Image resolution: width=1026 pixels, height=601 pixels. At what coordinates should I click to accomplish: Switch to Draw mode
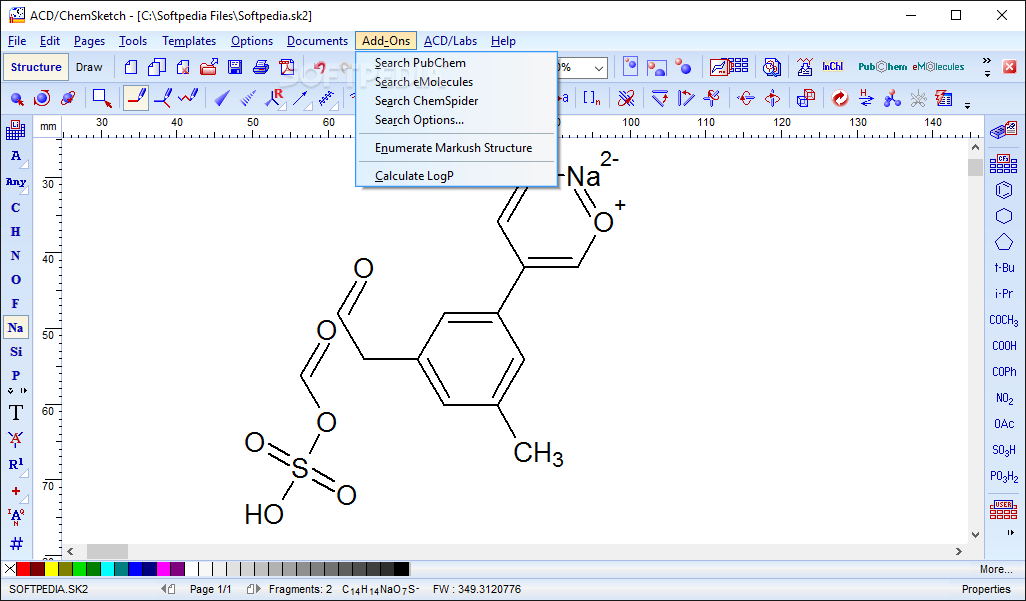[89, 67]
